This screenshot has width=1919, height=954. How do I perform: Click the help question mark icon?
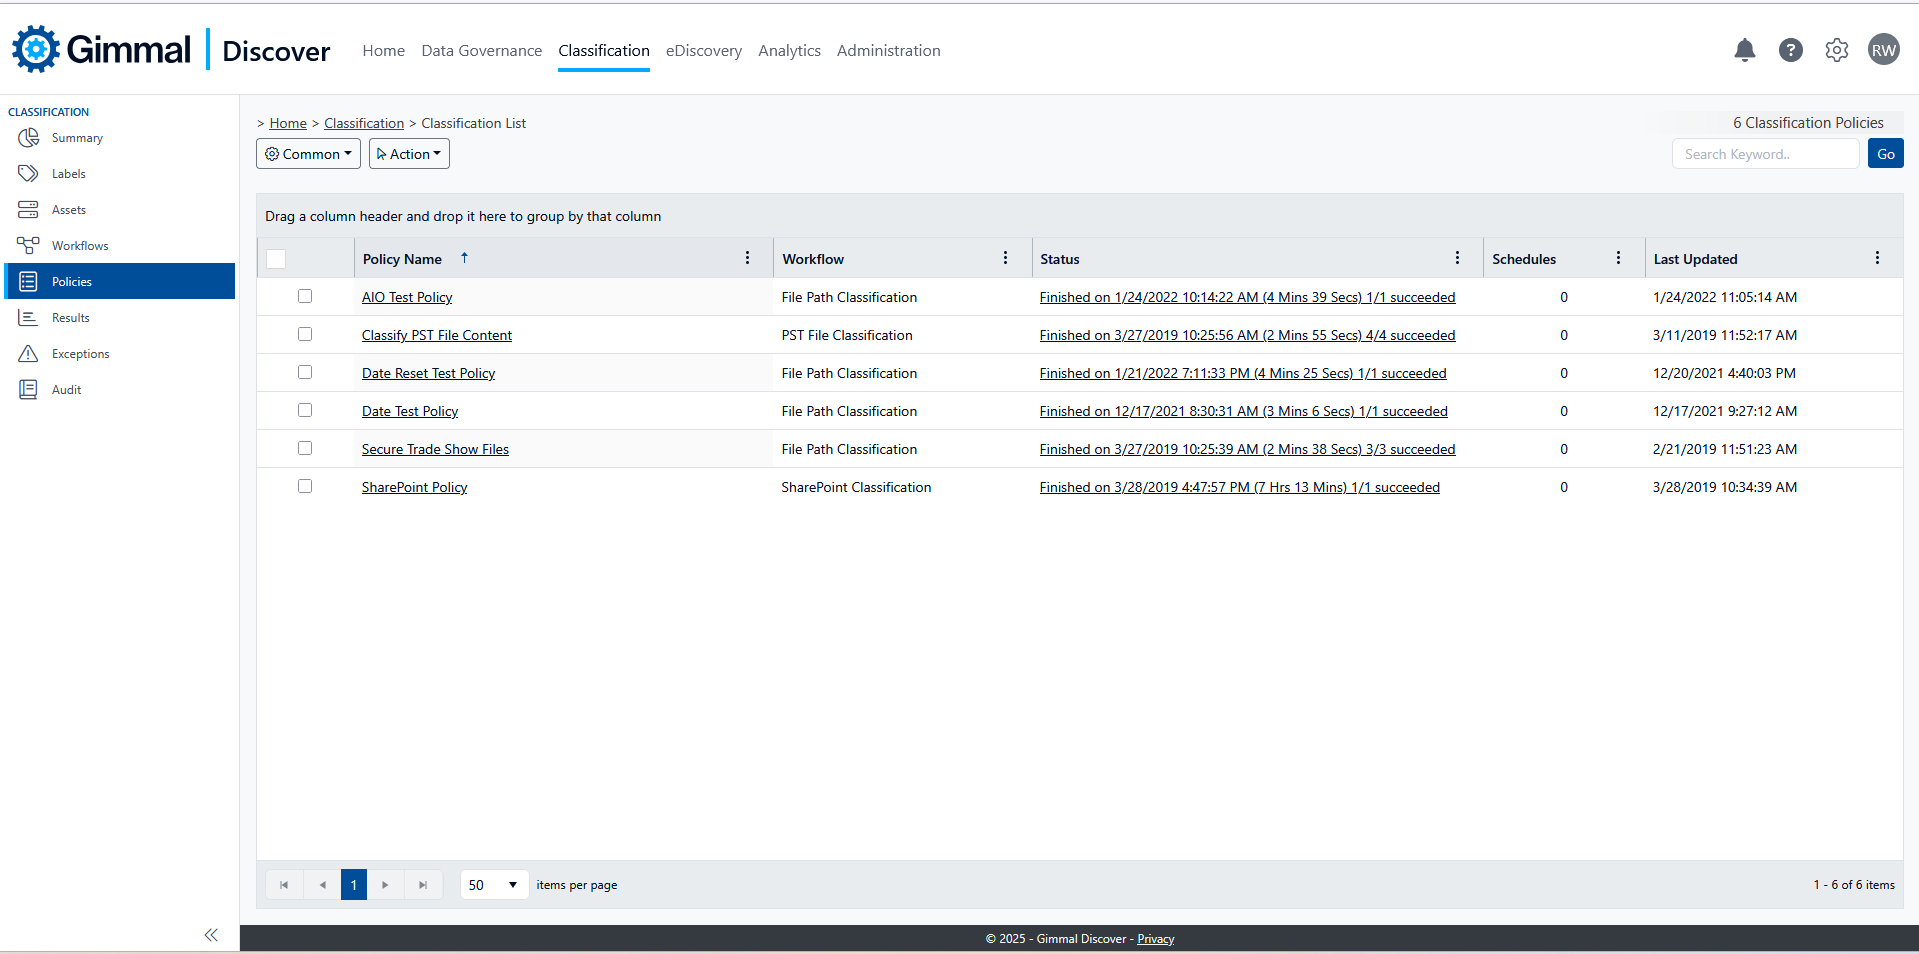(x=1790, y=50)
